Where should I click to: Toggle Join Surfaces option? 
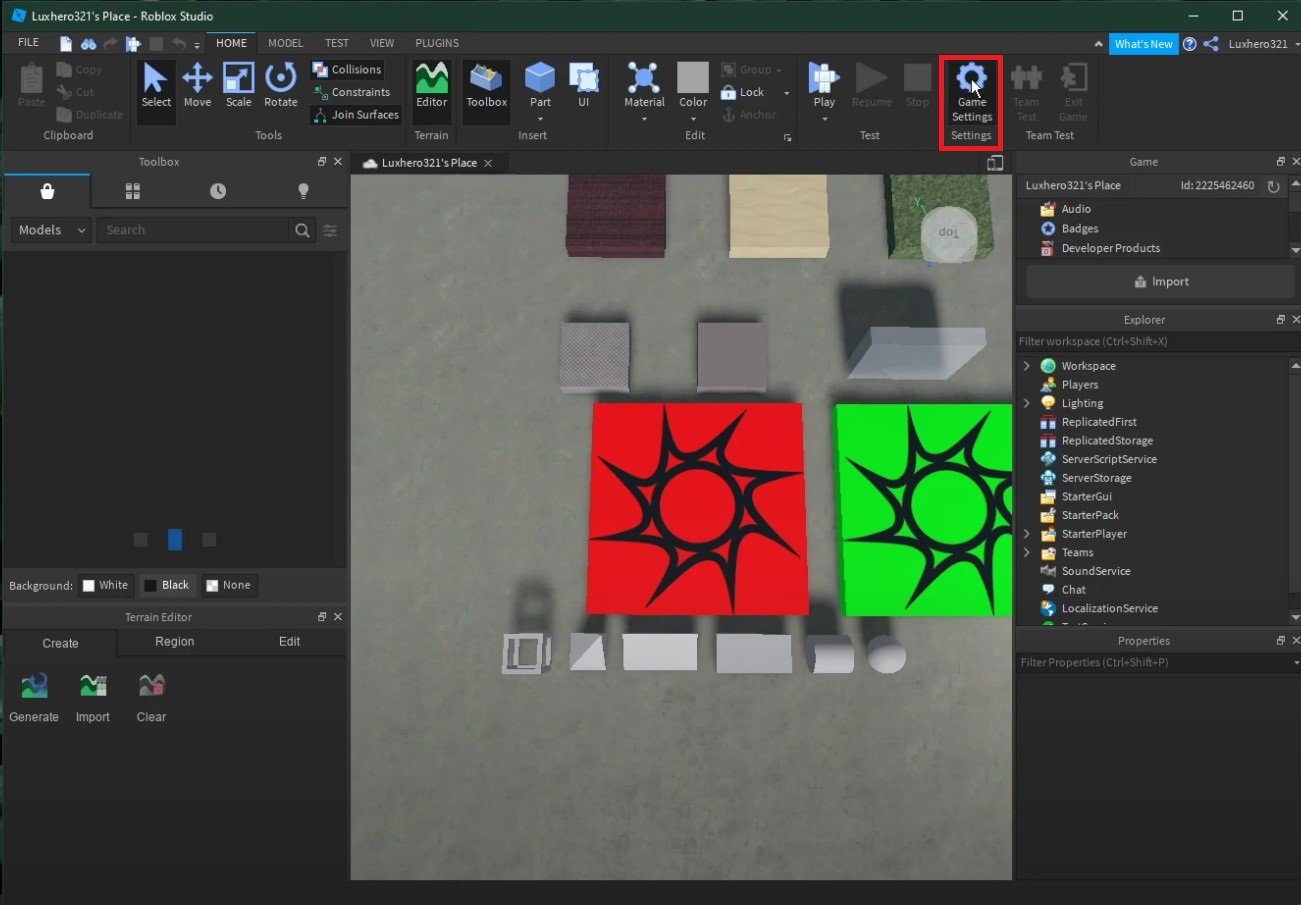click(x=355, y=115)
